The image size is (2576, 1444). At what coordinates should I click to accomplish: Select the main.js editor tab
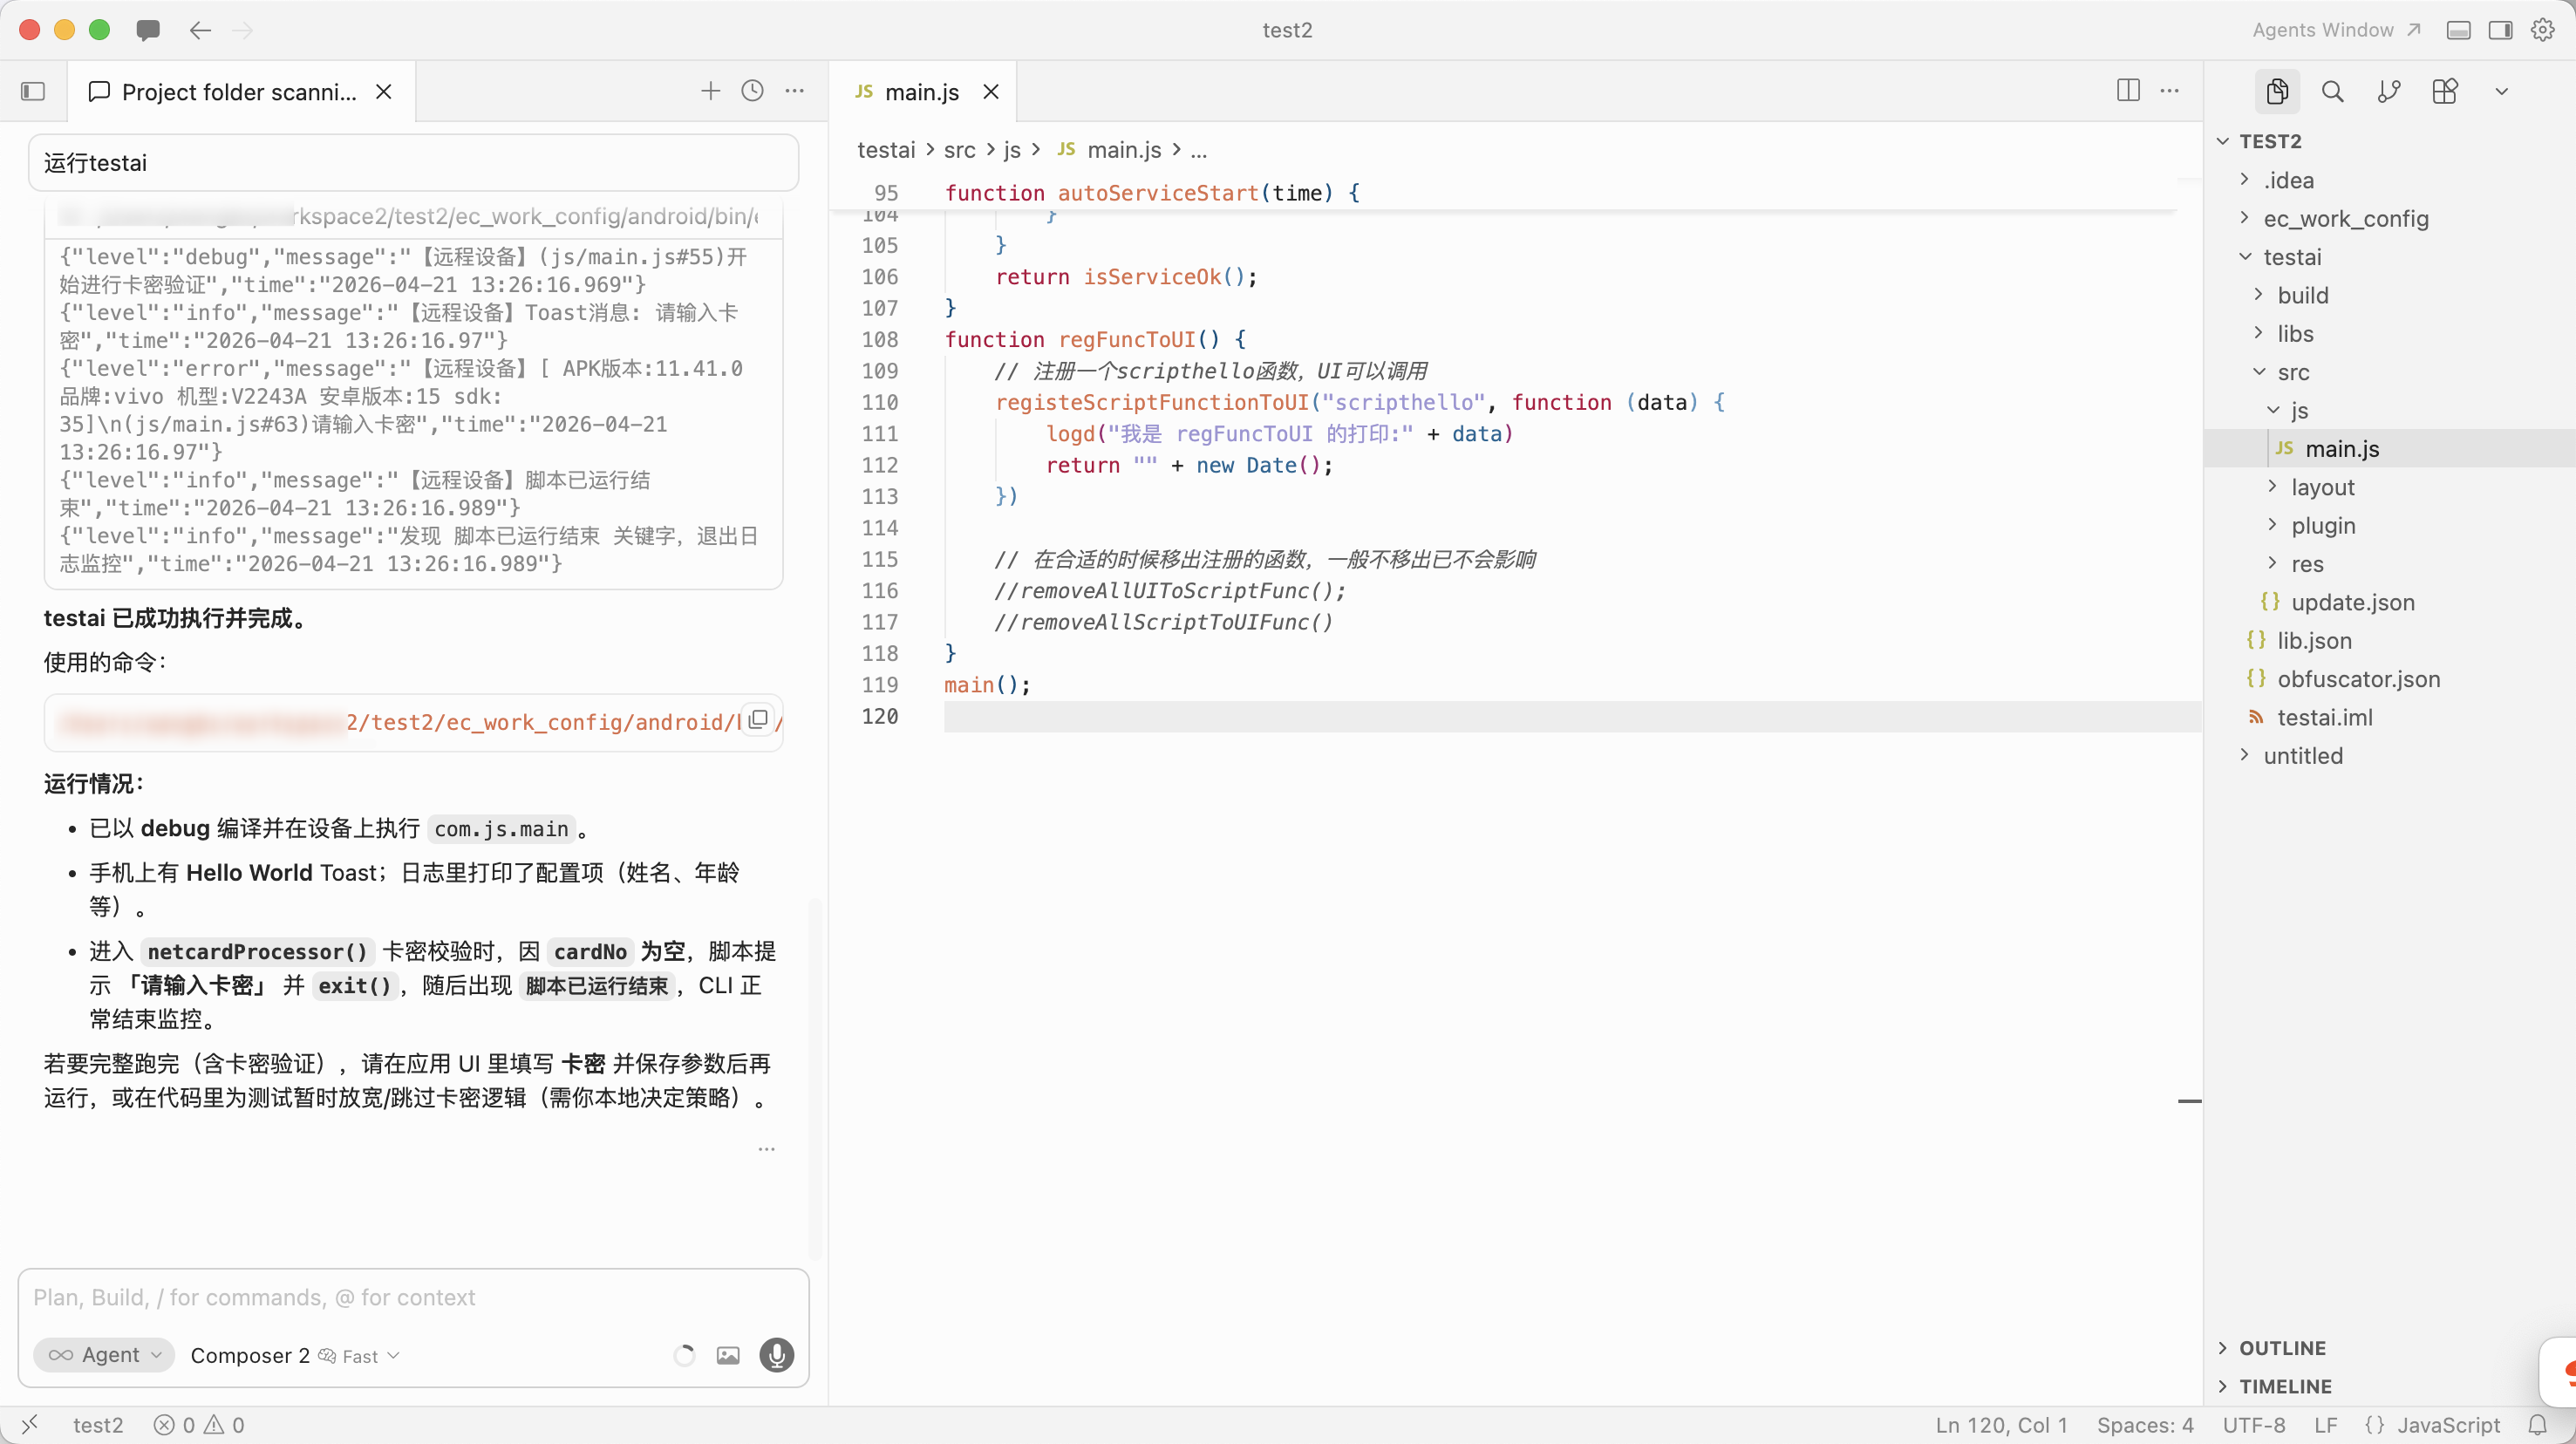(921, 92)
